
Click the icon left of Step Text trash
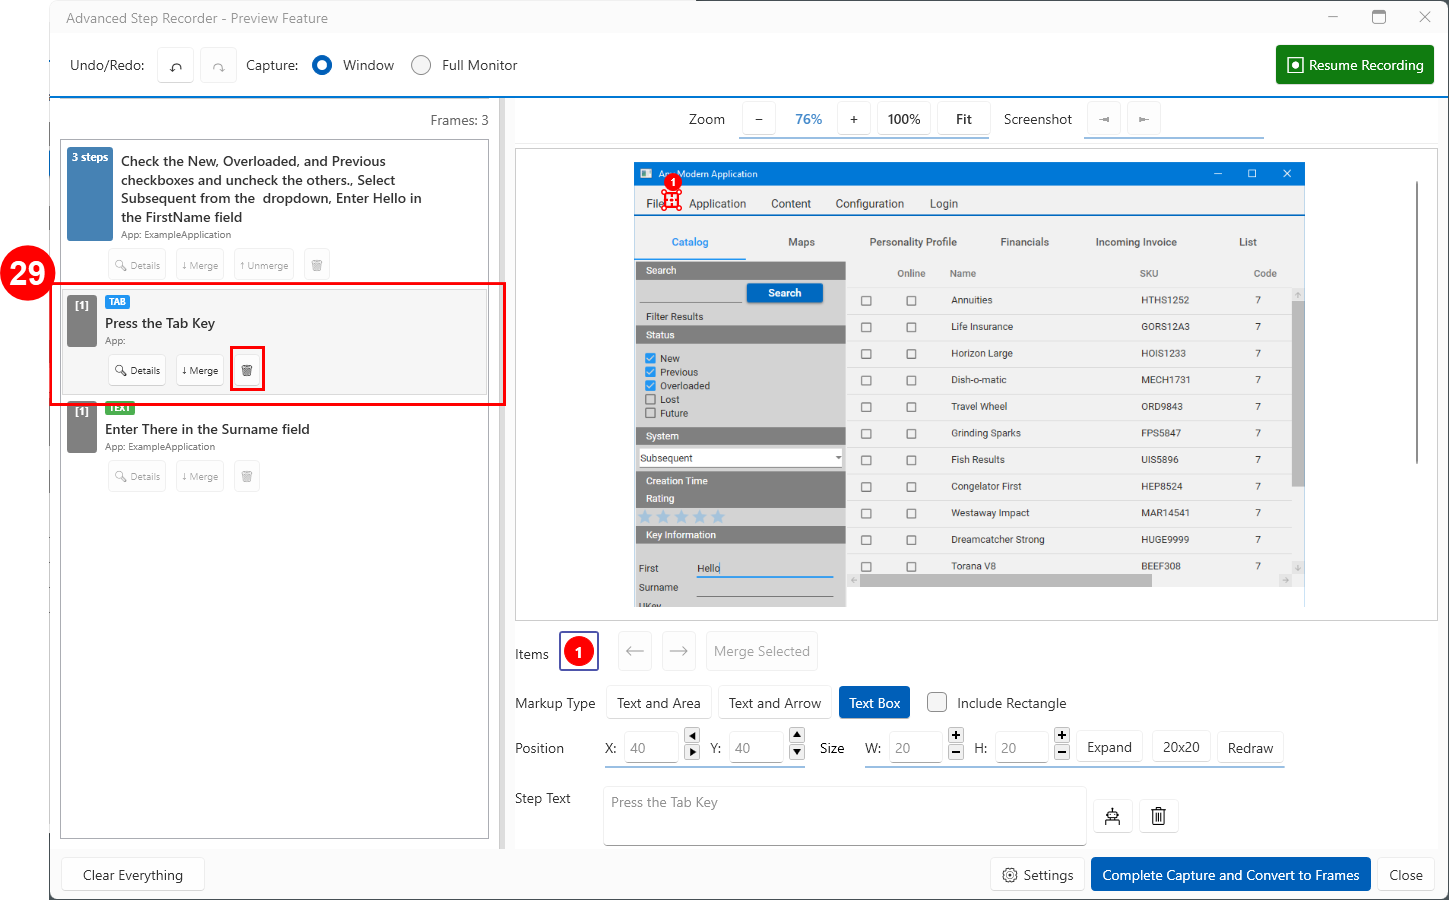(1112, 816)
